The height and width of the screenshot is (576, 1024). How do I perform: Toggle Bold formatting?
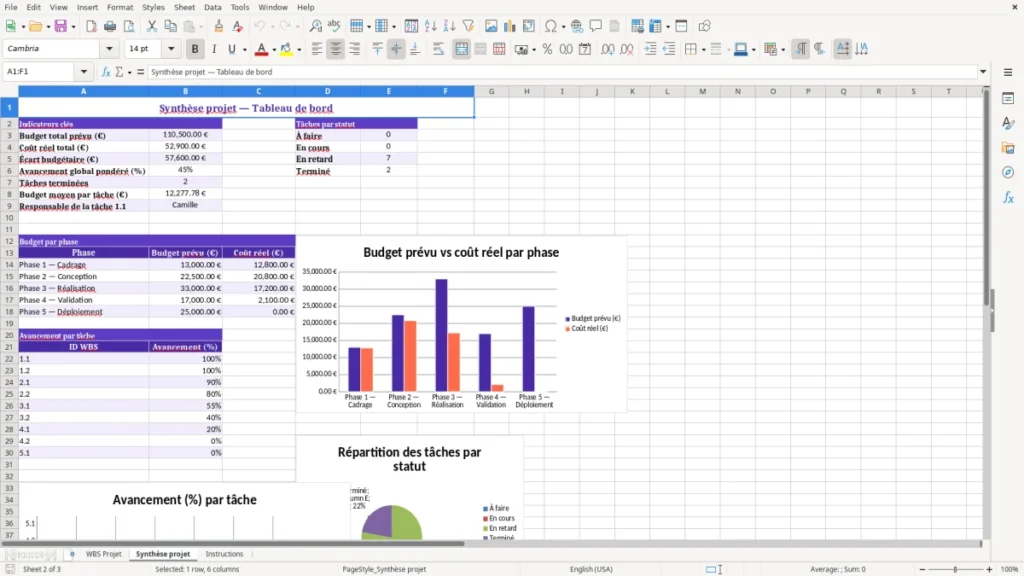click(x=195, y=49)
